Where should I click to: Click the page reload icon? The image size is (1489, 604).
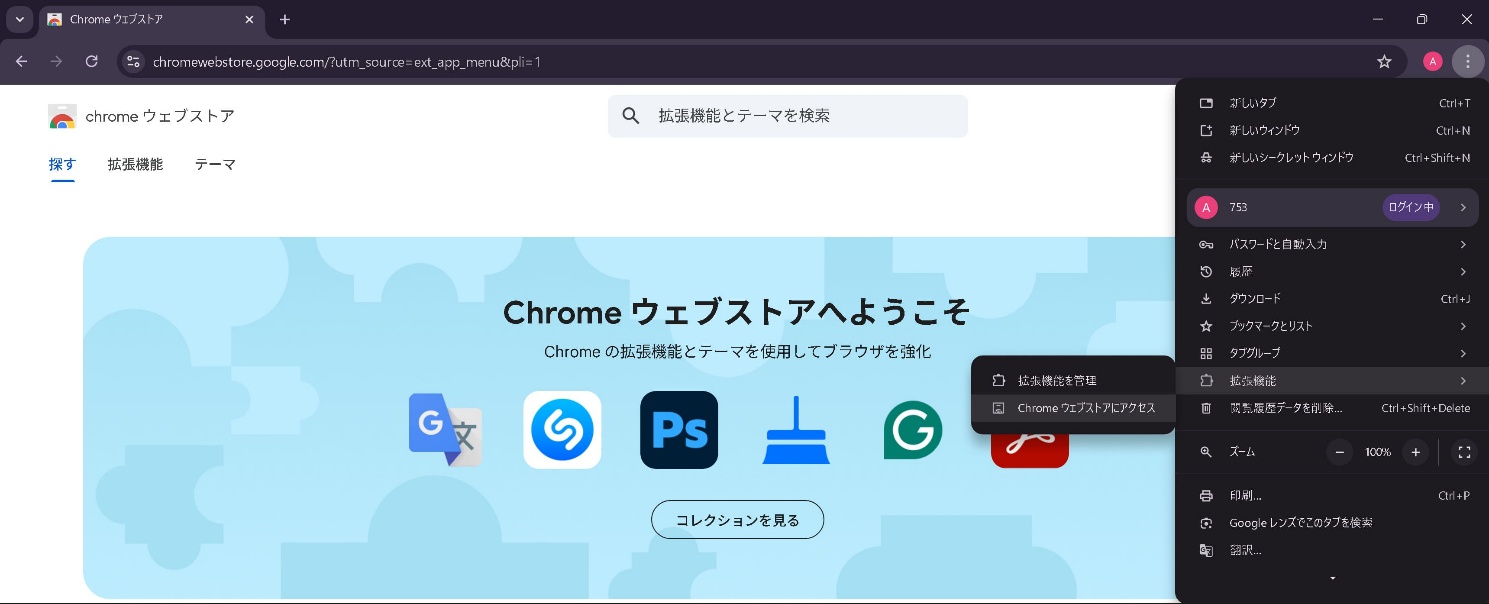(91, 62)
